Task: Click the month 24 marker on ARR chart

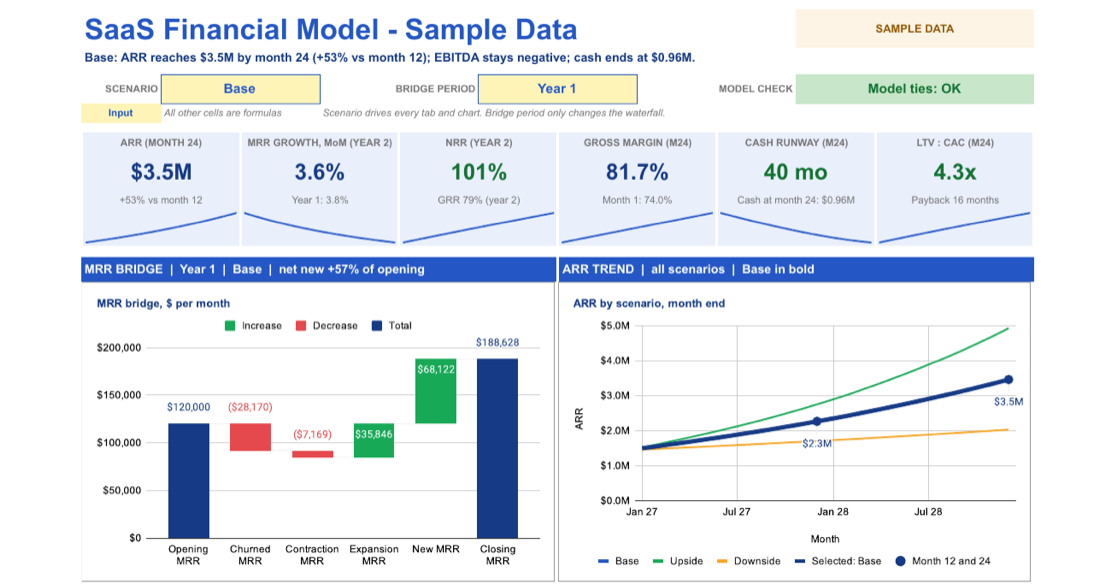Action: click(x=1008, y=379)
